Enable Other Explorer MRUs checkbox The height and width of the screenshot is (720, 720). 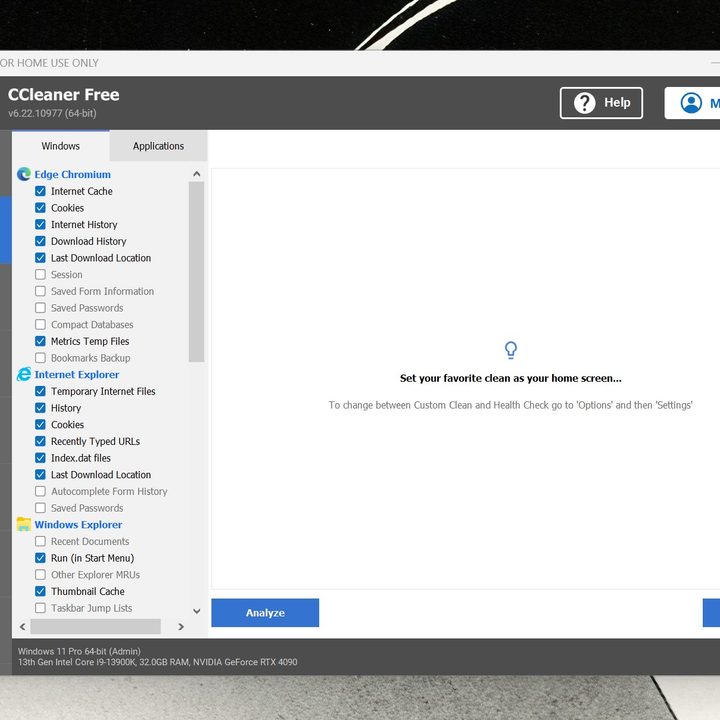tap(40, 574)
